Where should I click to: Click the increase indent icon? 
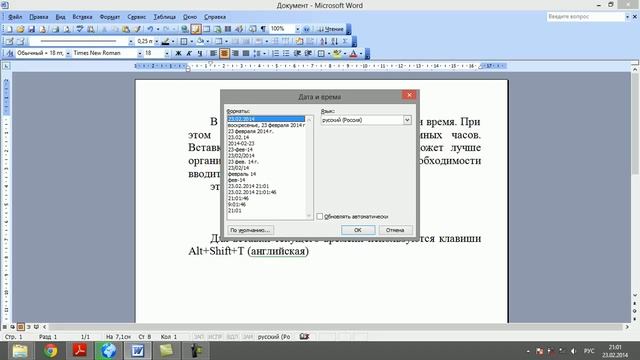(308, 53)
